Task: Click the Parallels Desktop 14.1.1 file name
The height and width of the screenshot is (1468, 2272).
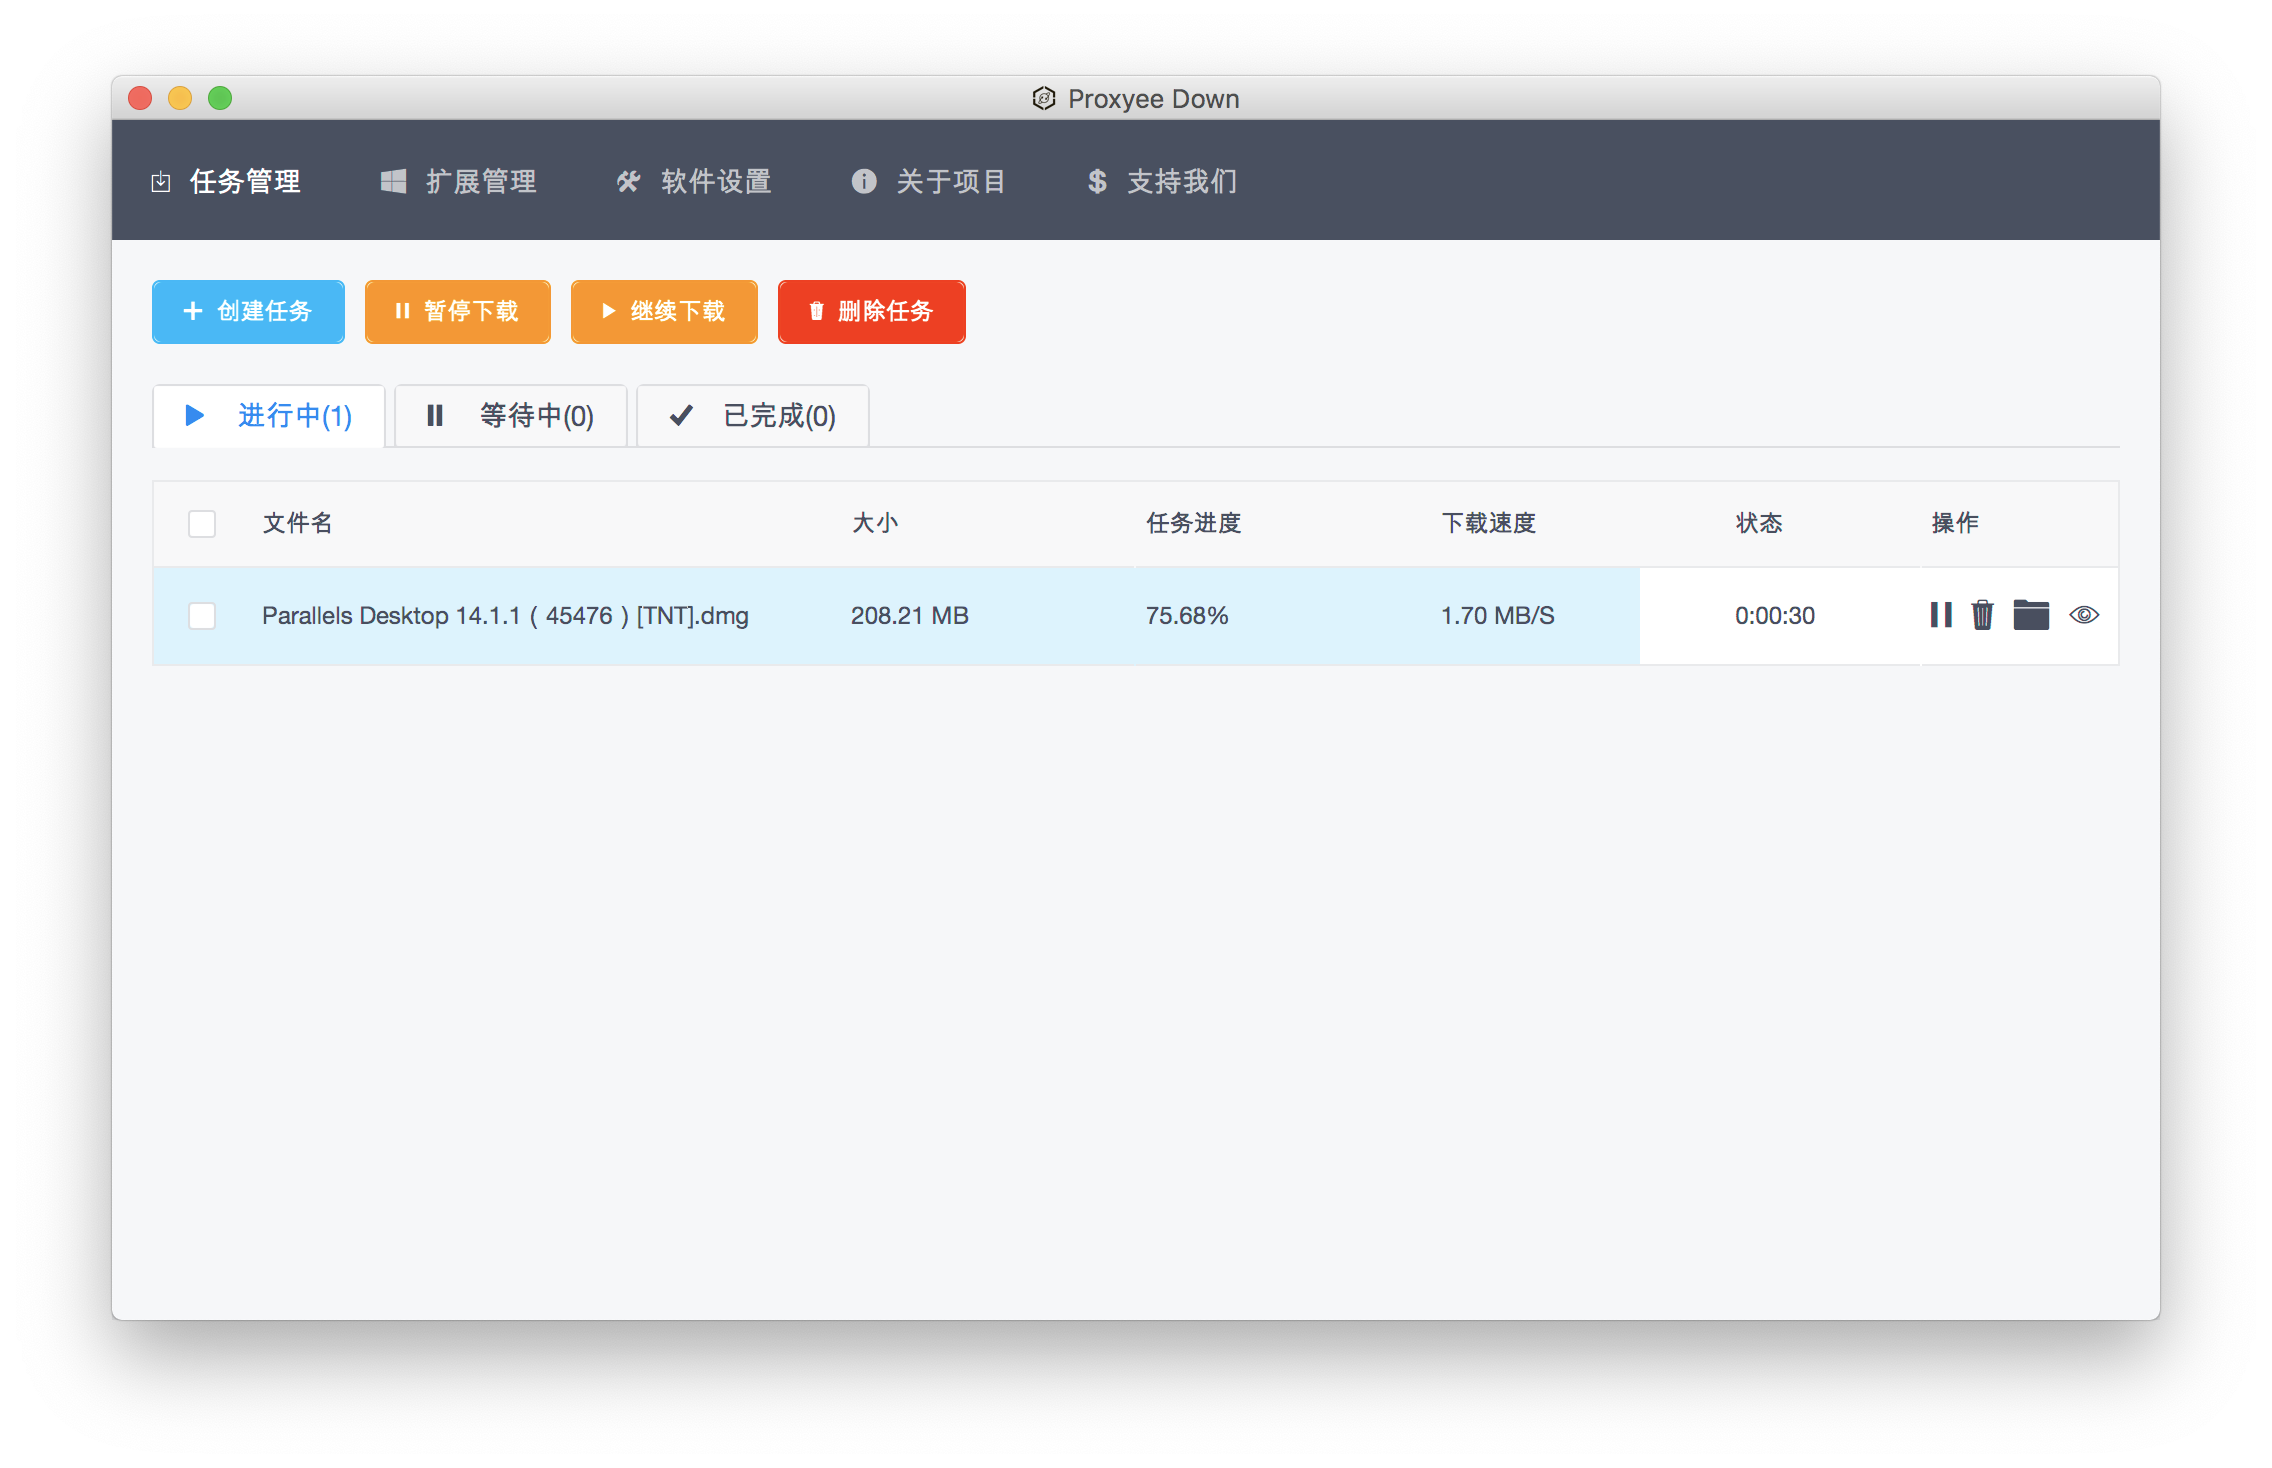Action: coord(505,616)
